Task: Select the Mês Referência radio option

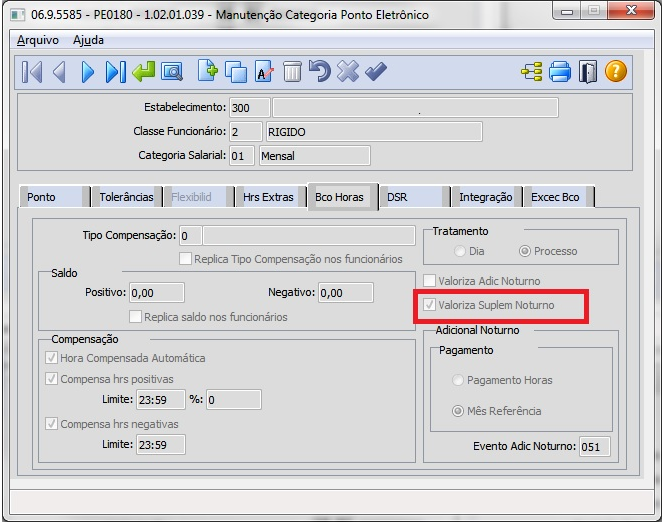Action: tap(458, 411)
